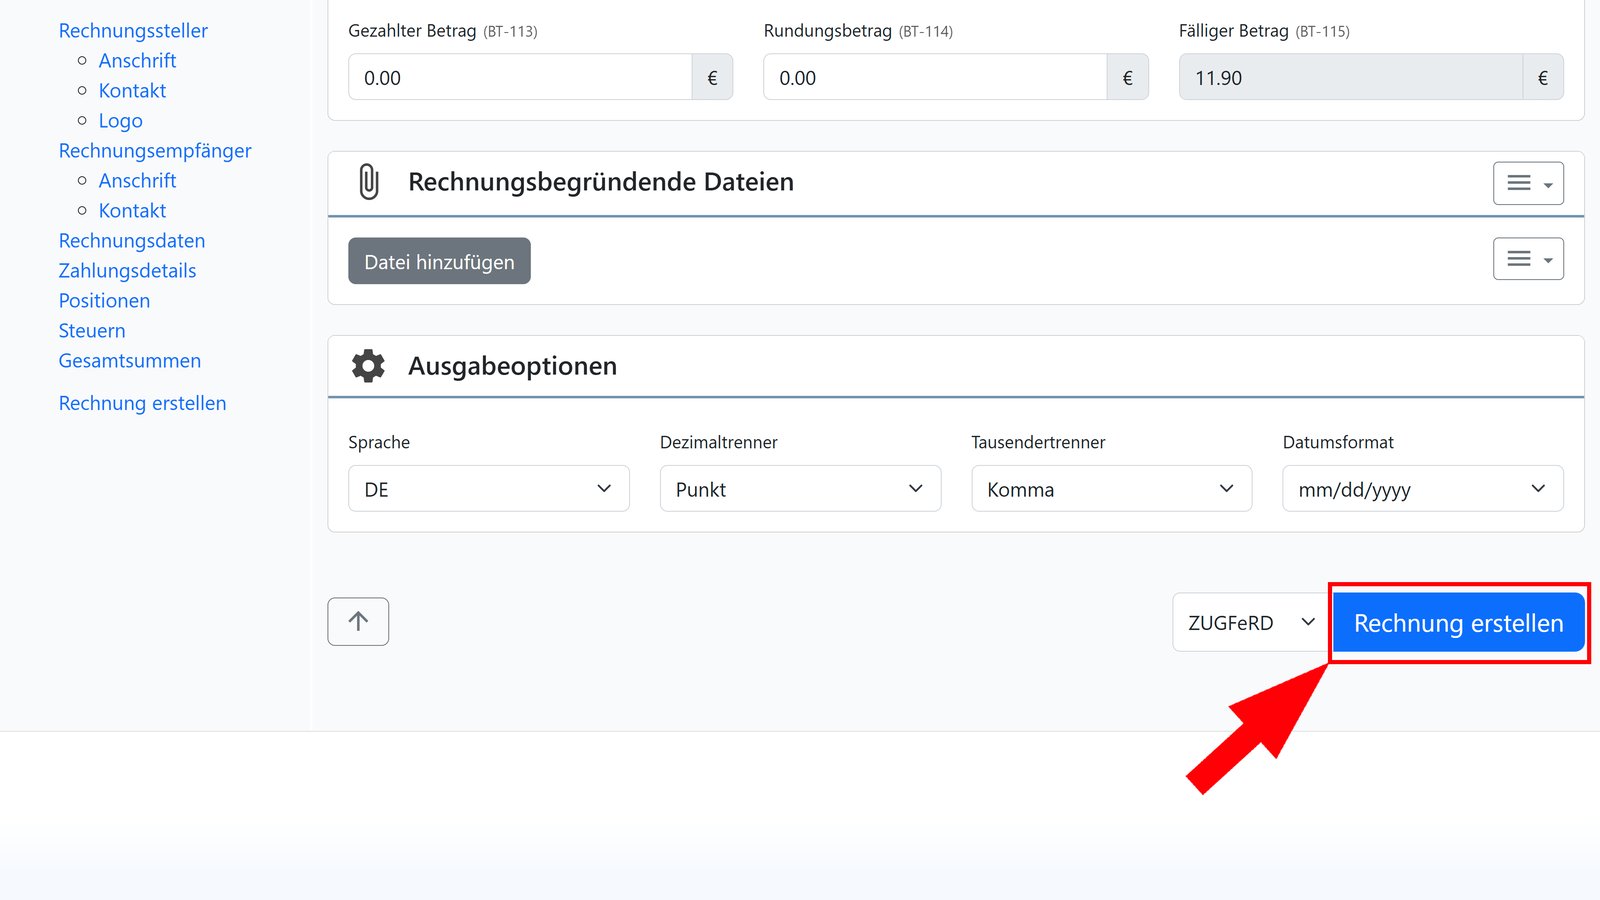Screen dimensions: 1600x900
Task: Click the Datei hinzufügen button
Action: pos(439,261)
